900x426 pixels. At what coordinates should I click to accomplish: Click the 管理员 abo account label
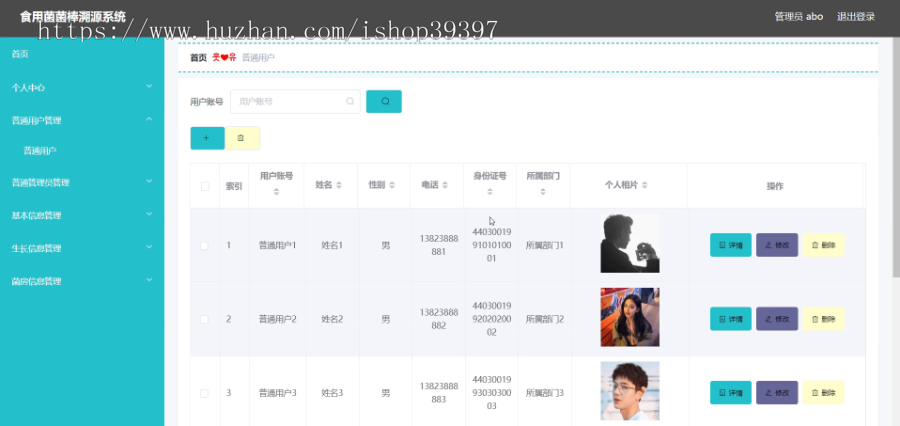798,17
